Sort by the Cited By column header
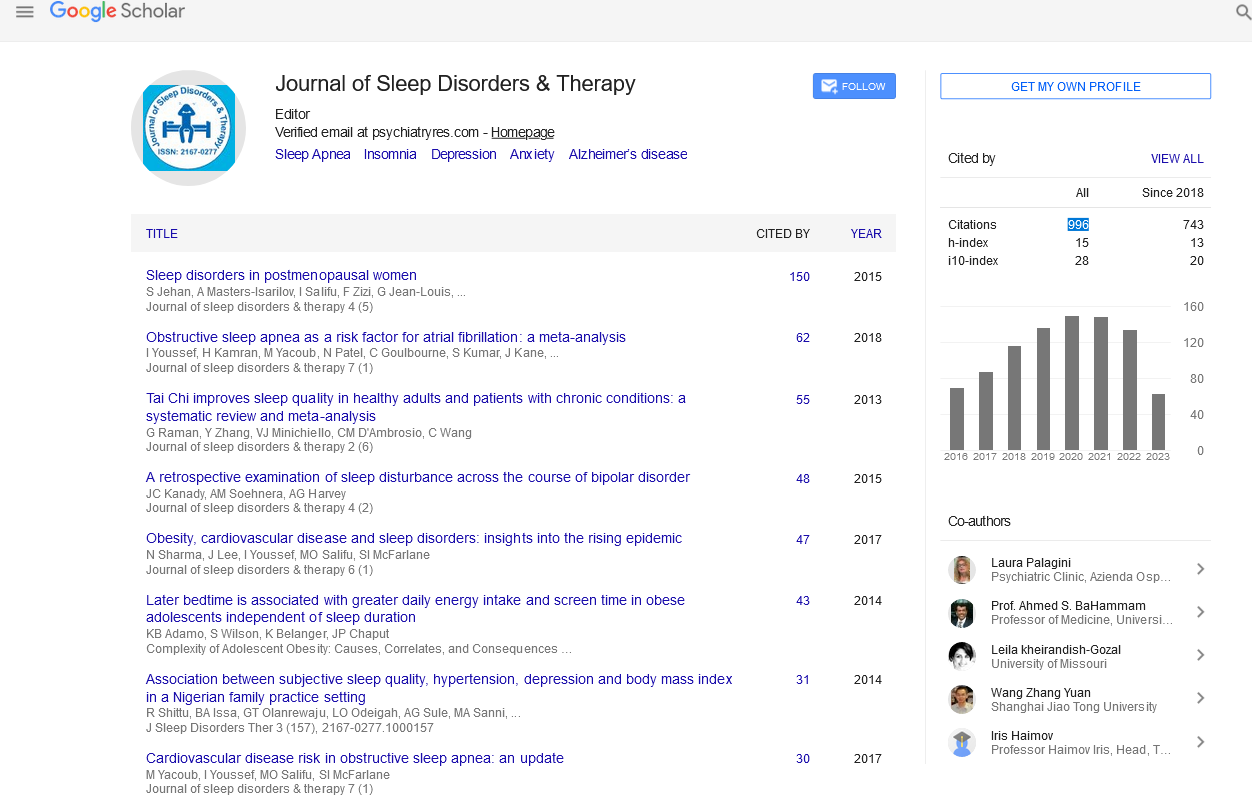The height and width of the screenshot is (795, 1252). click(782, 234)
